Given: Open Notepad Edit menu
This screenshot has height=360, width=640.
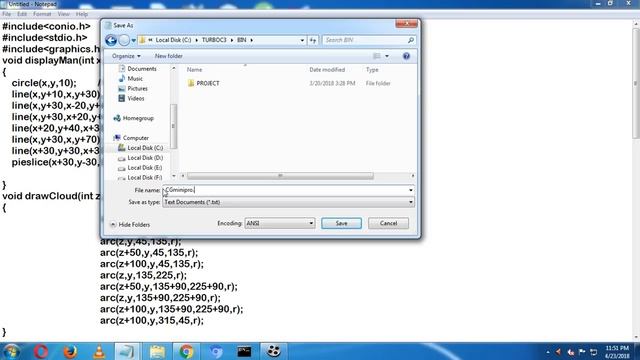Looking at the screenshot, I should tap(22, 14).
